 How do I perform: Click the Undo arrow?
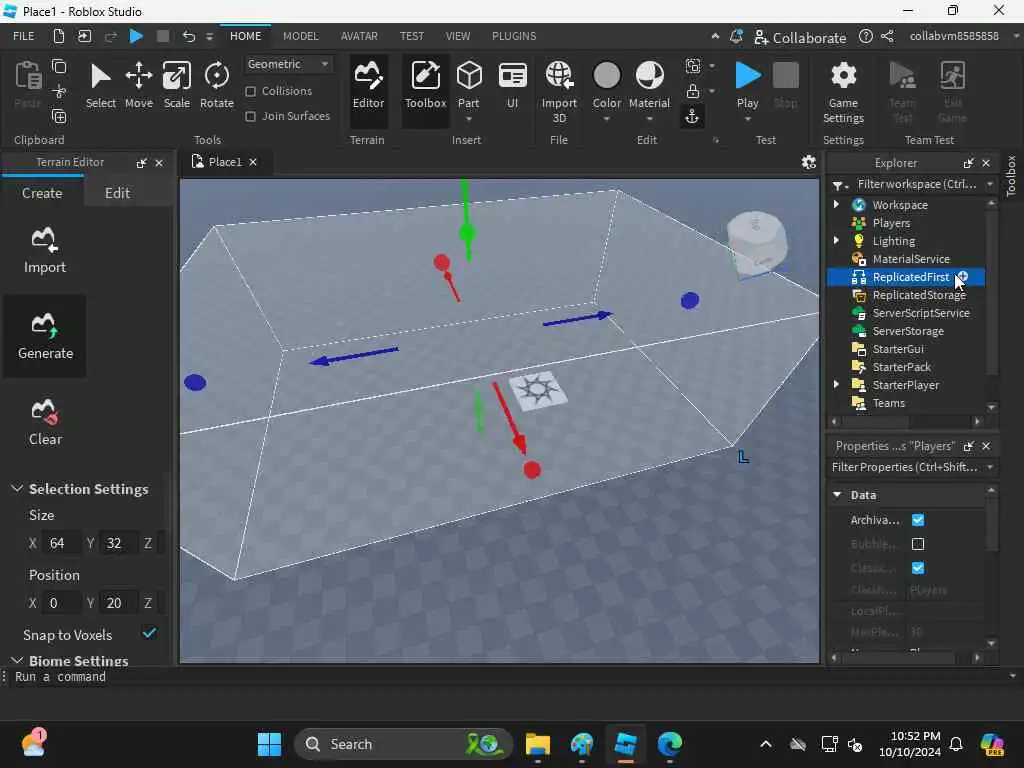tap(188, 36)
